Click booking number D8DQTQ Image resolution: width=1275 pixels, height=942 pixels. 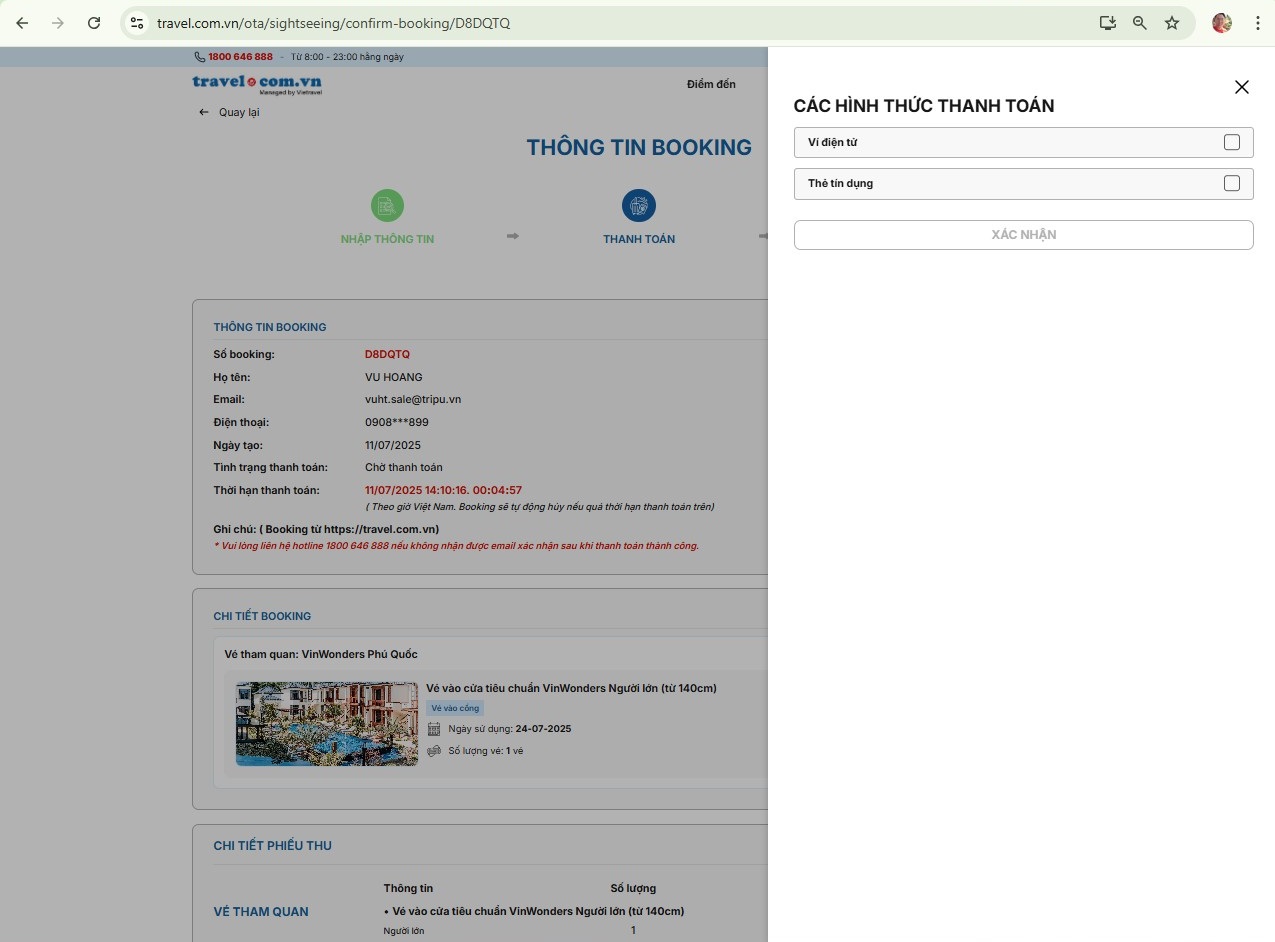coord(387,354)
